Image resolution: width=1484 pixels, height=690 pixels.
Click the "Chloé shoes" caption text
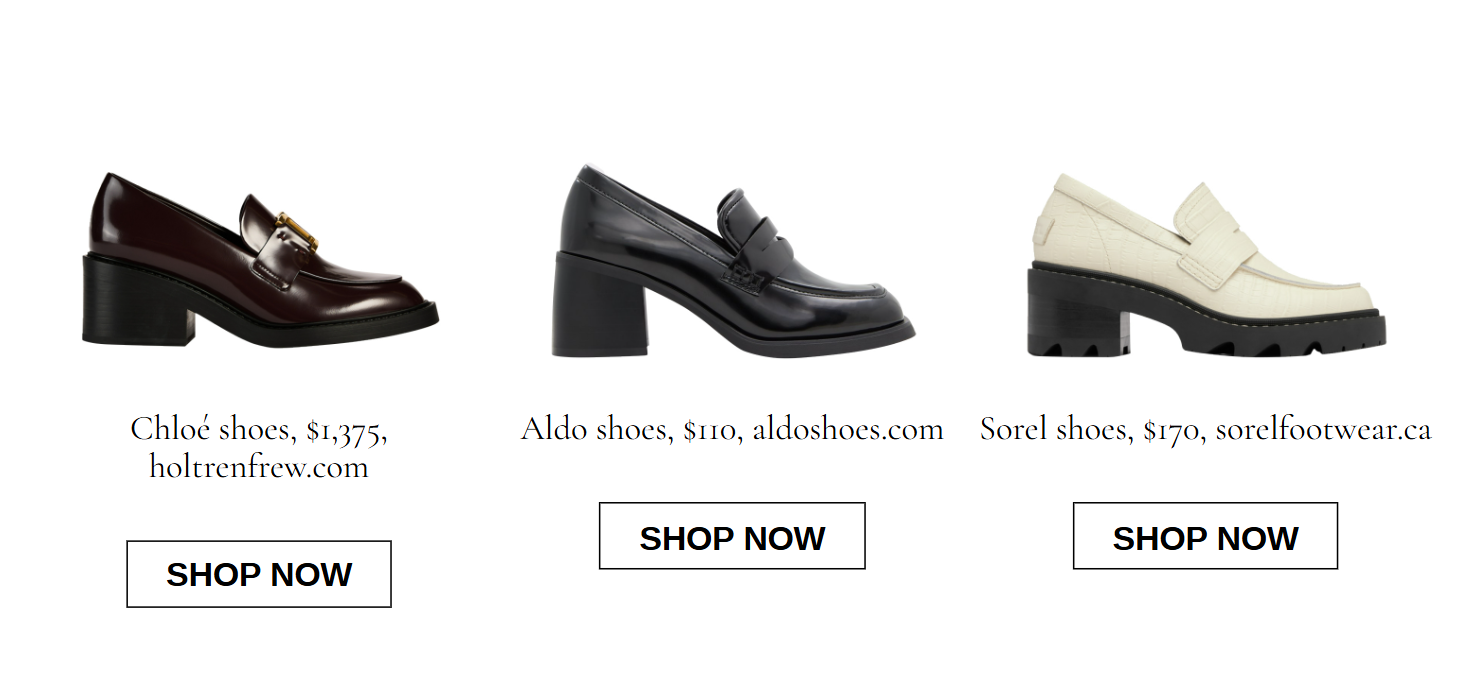tap(210, 429)
